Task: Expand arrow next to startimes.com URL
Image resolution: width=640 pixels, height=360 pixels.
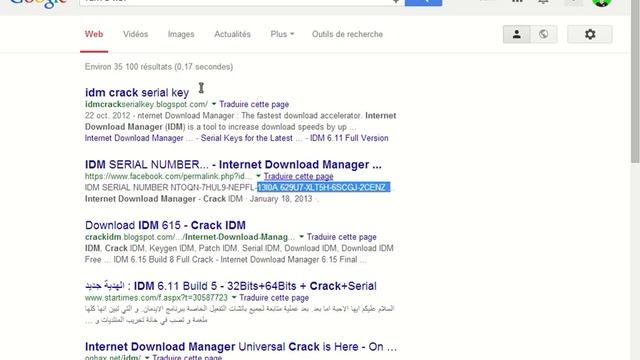Action: click(234, 298)
